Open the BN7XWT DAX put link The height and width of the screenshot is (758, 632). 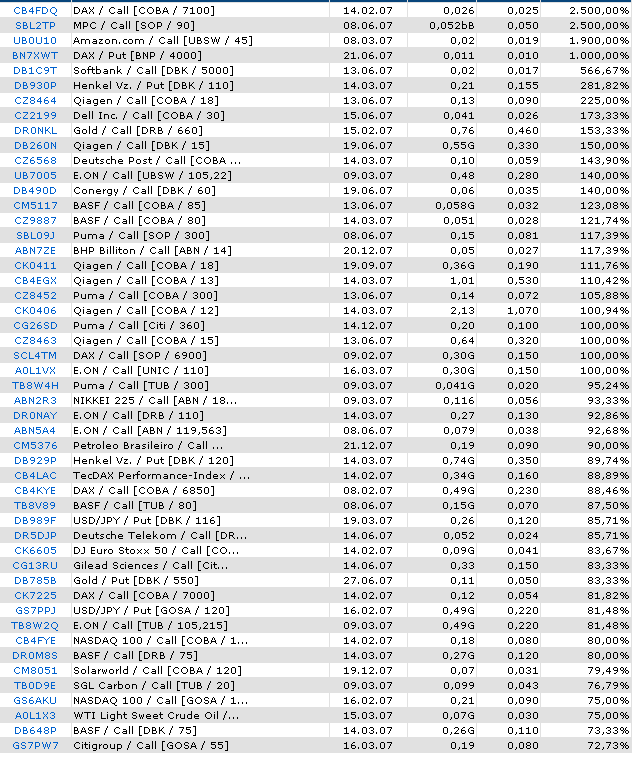point(35,55)
